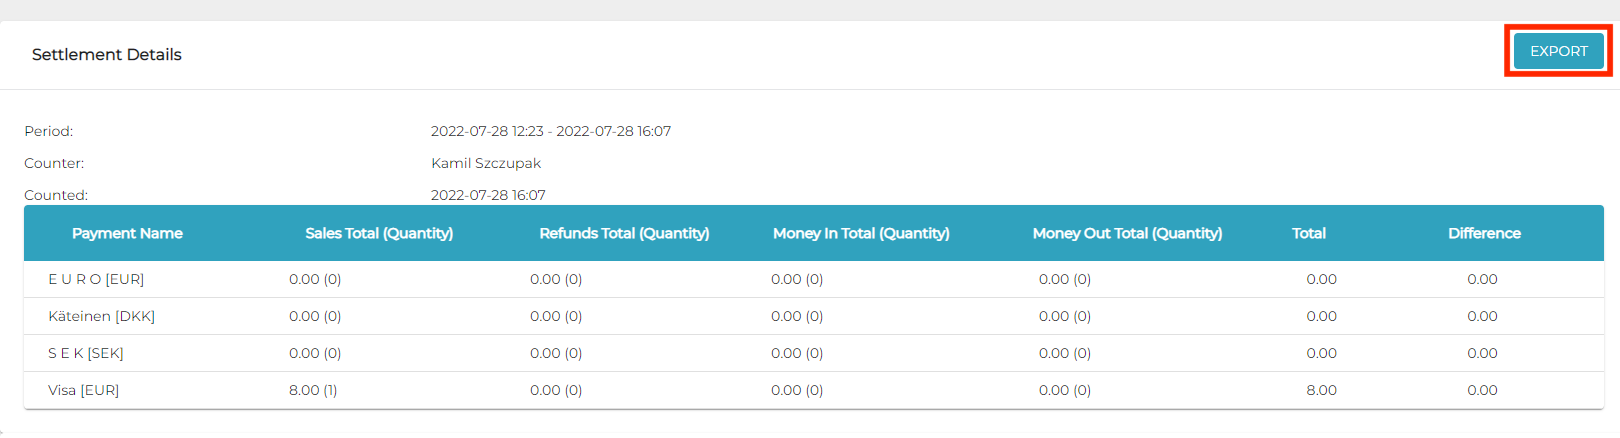Click the EXPORT button

tap(1558, 51)
